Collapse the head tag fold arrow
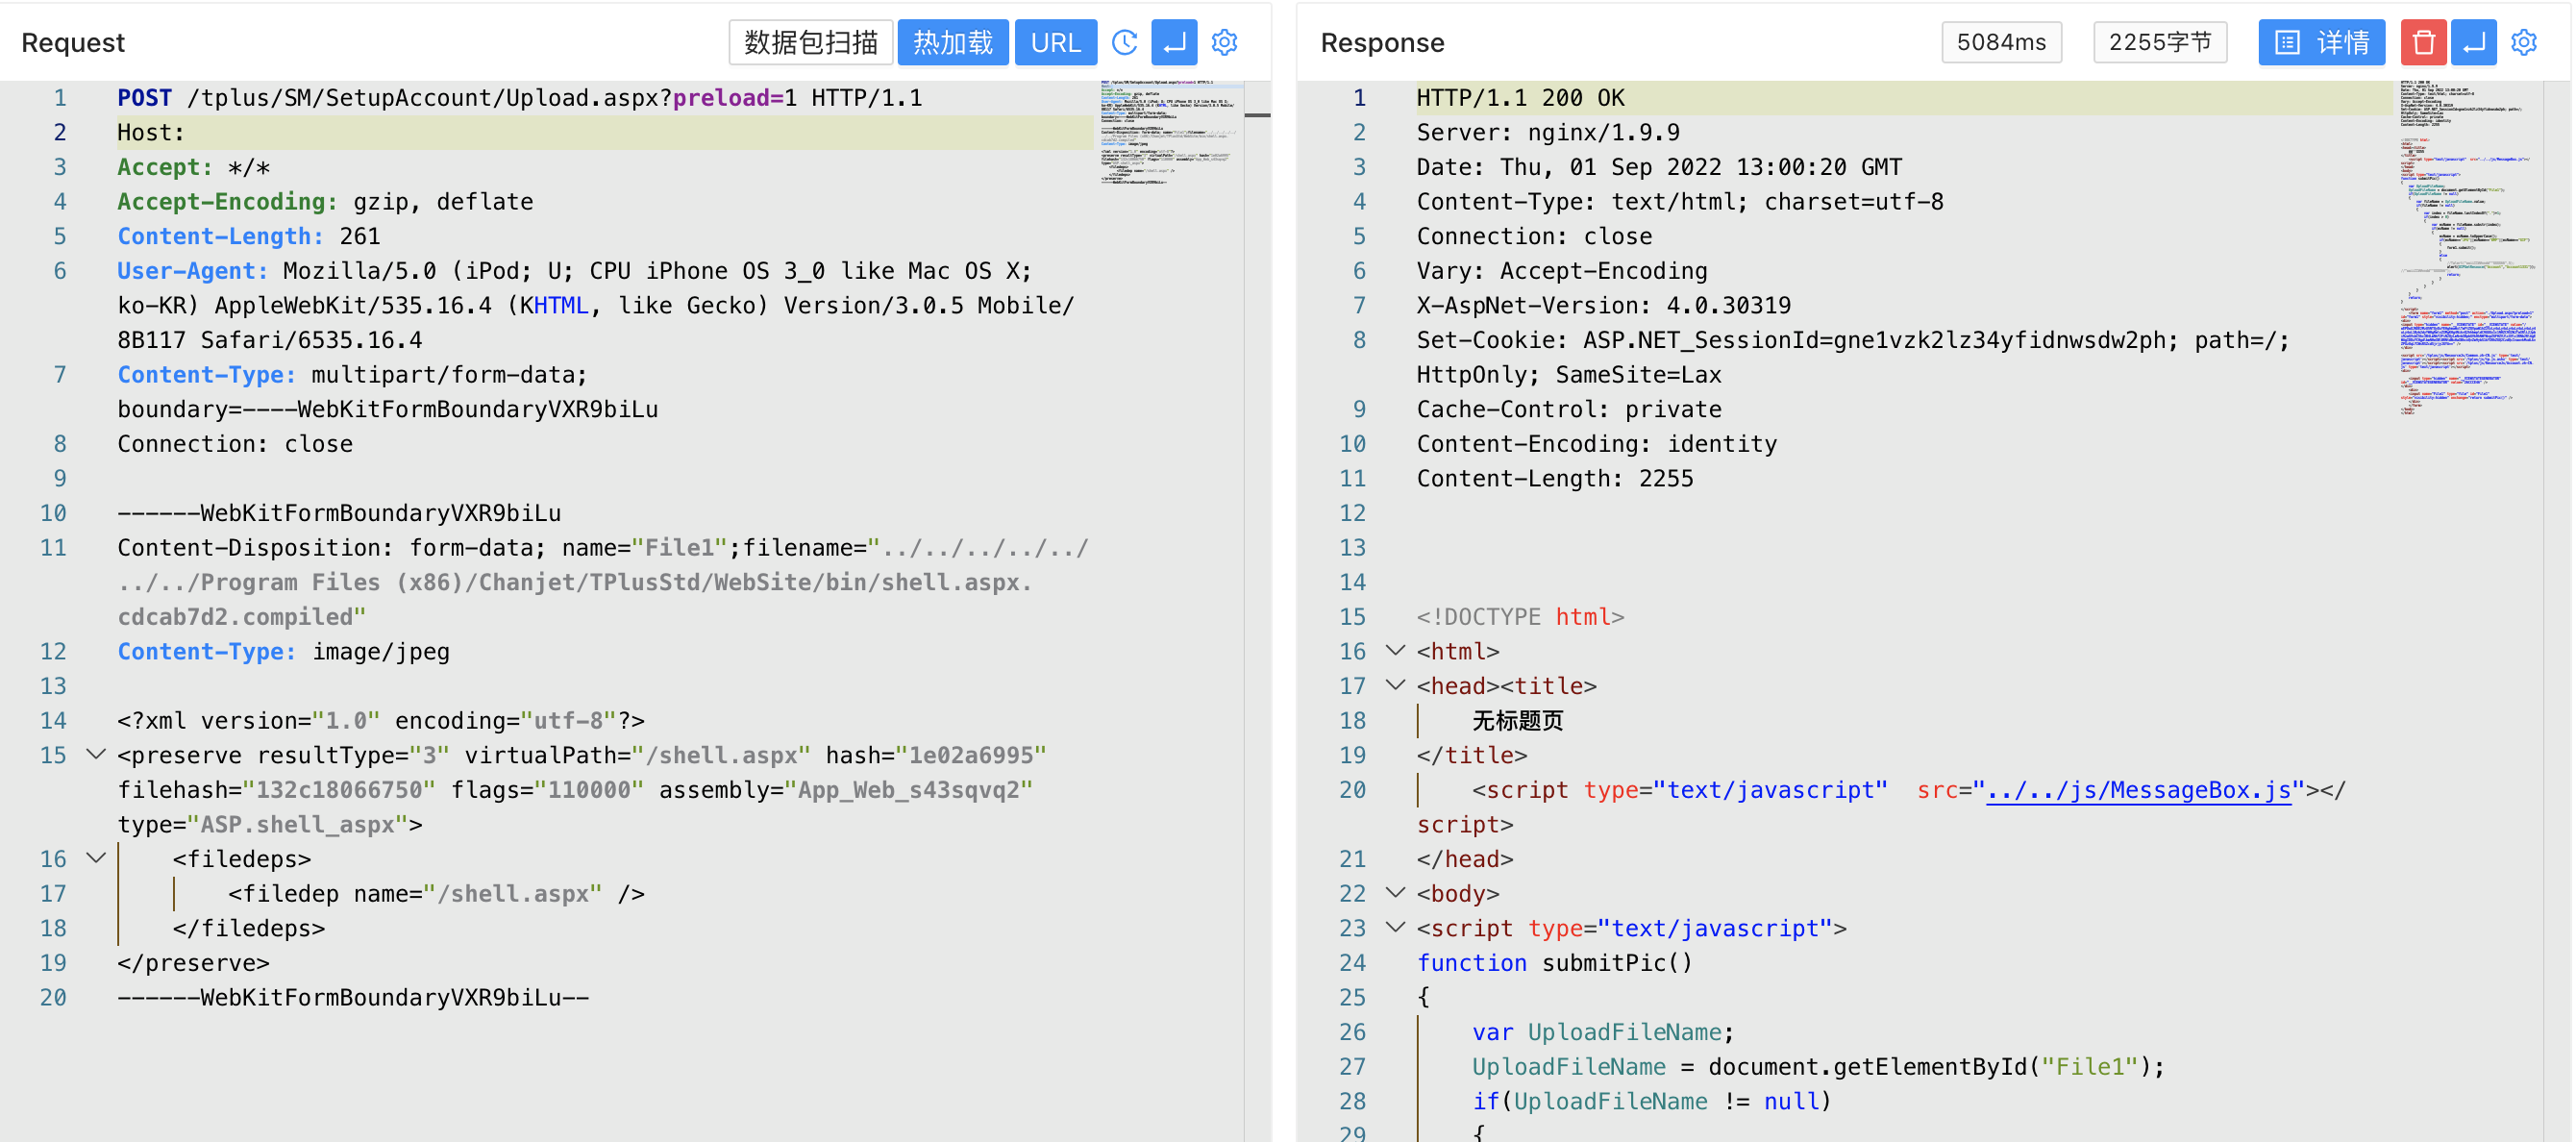2576x1142 pixels. point(1395,685)
